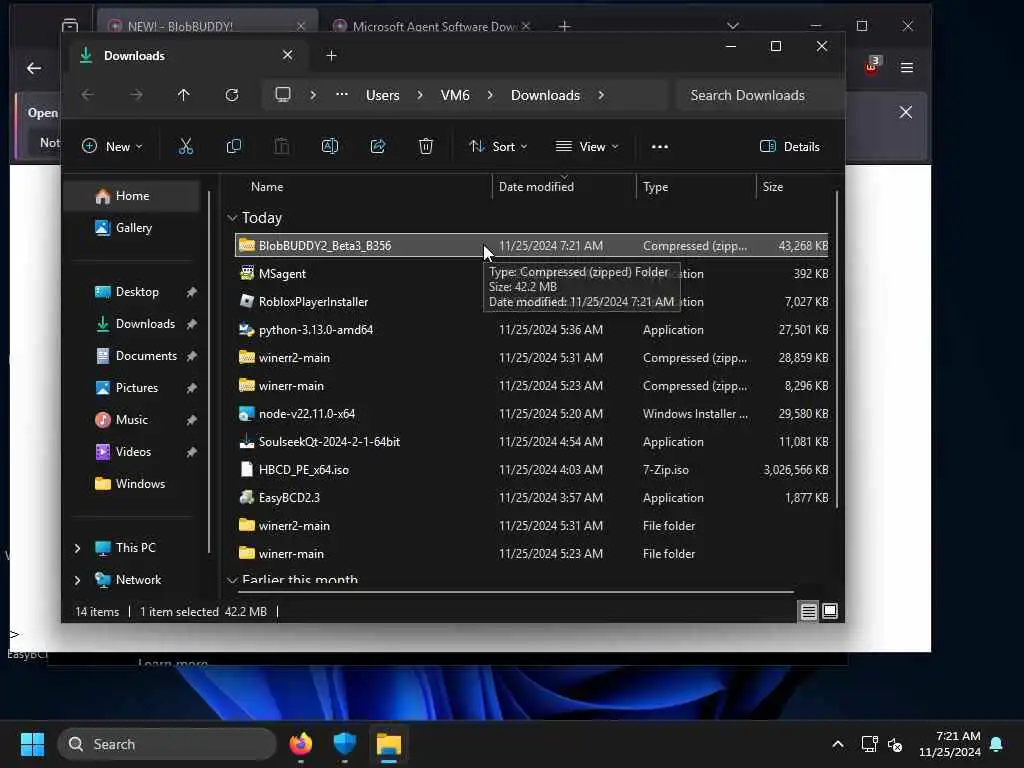Viewport: 1024px width, 768px height.
Task: Click the navigation pane scrollbar
Action: [210, 372]
